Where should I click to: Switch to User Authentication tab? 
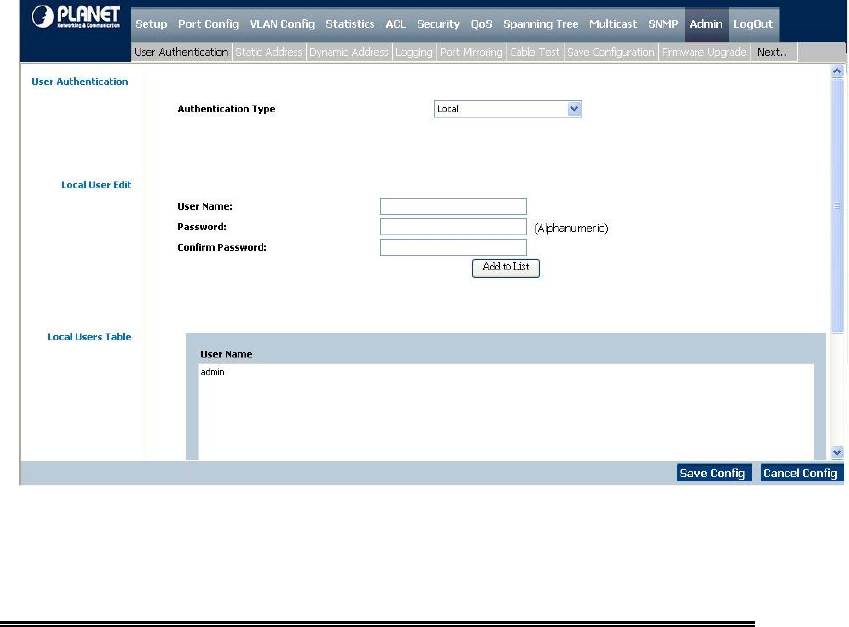tap(181, 52)
